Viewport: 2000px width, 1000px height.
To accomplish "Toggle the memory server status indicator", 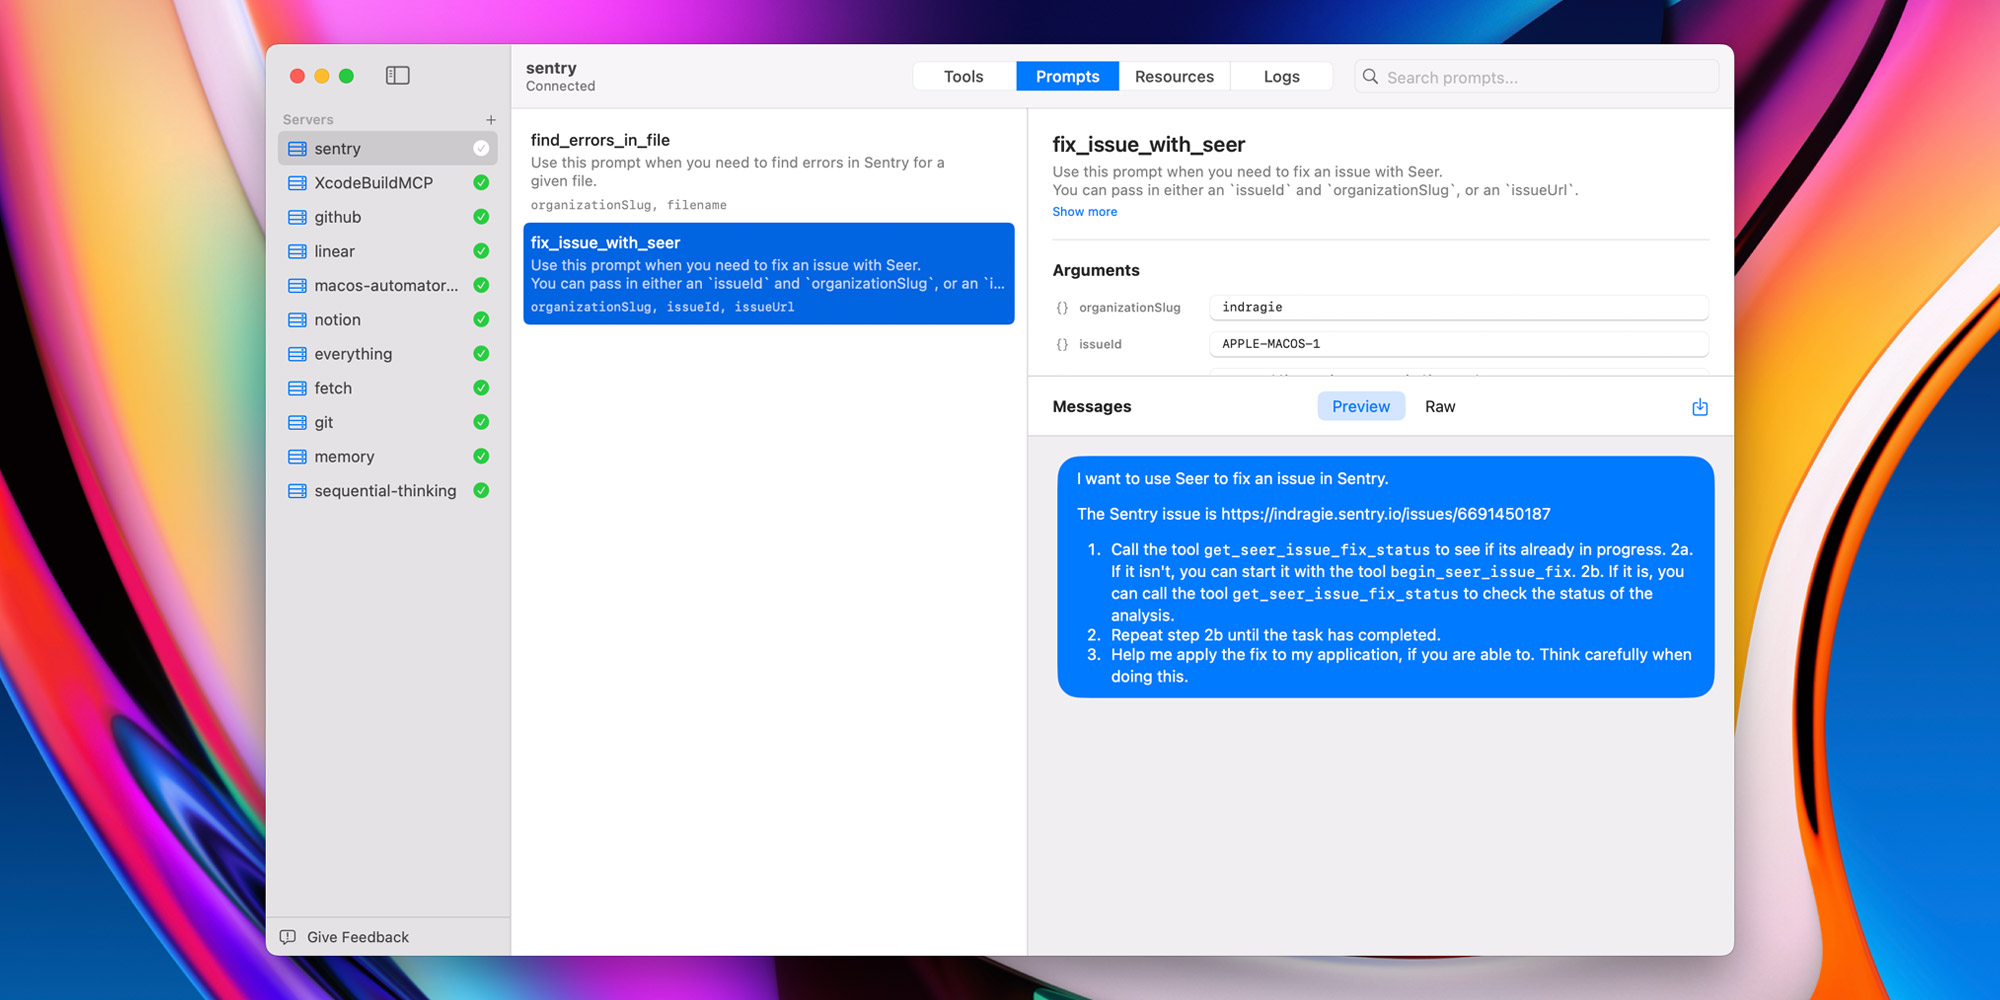I will pos(481,456).
